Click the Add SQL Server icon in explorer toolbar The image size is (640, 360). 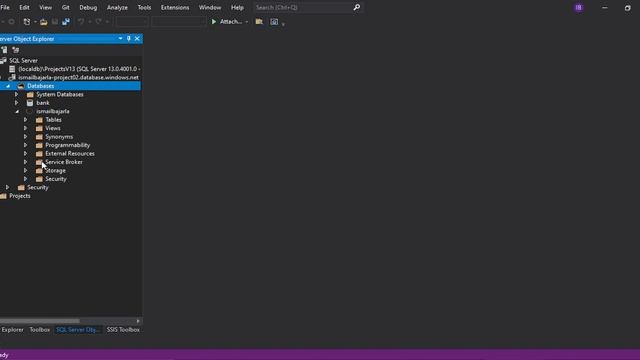coord(4,50)
